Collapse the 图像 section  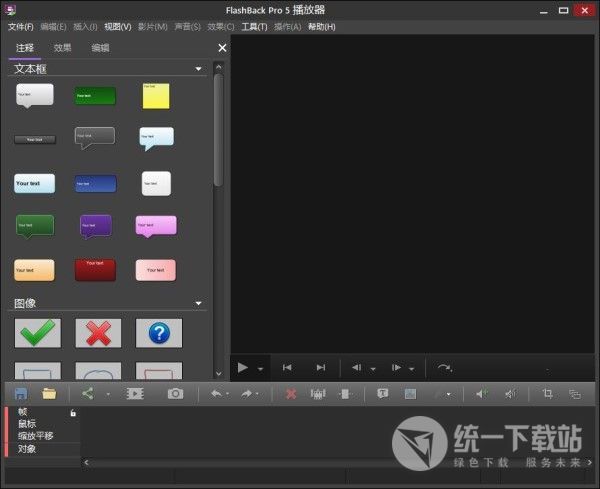(199, 303)
